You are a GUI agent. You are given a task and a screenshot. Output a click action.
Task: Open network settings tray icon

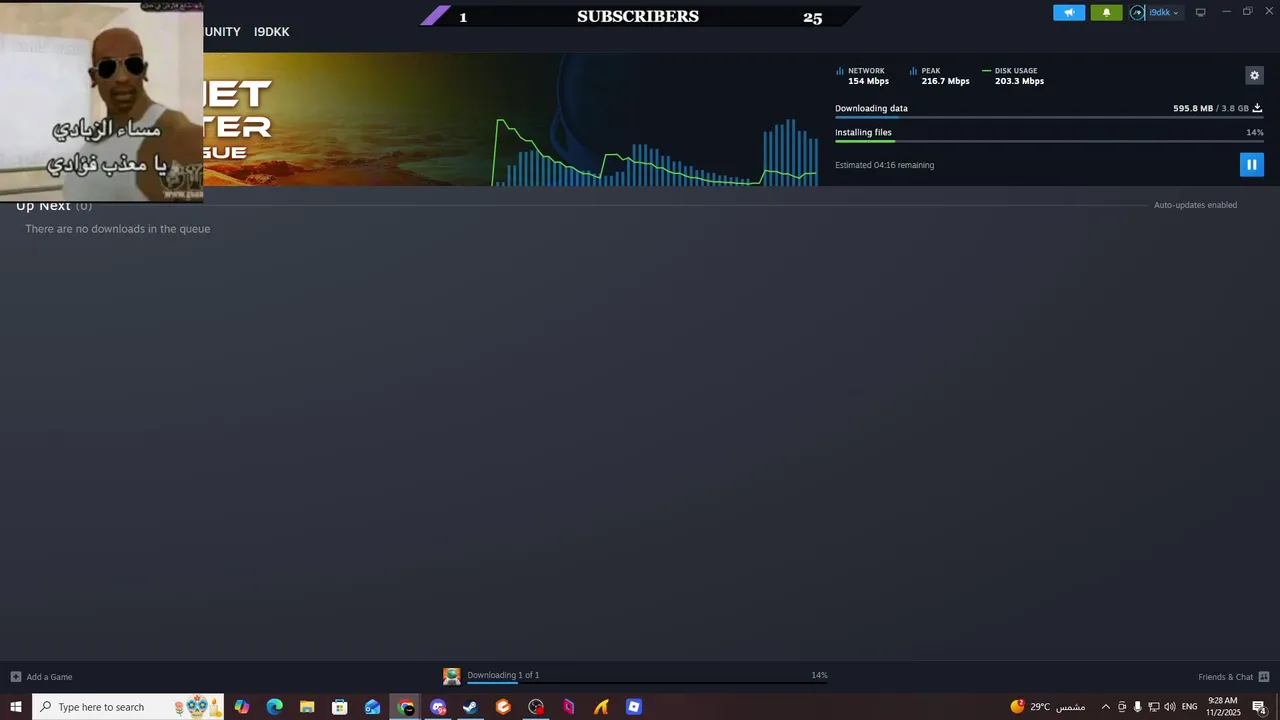click(x=1153, y=707)
